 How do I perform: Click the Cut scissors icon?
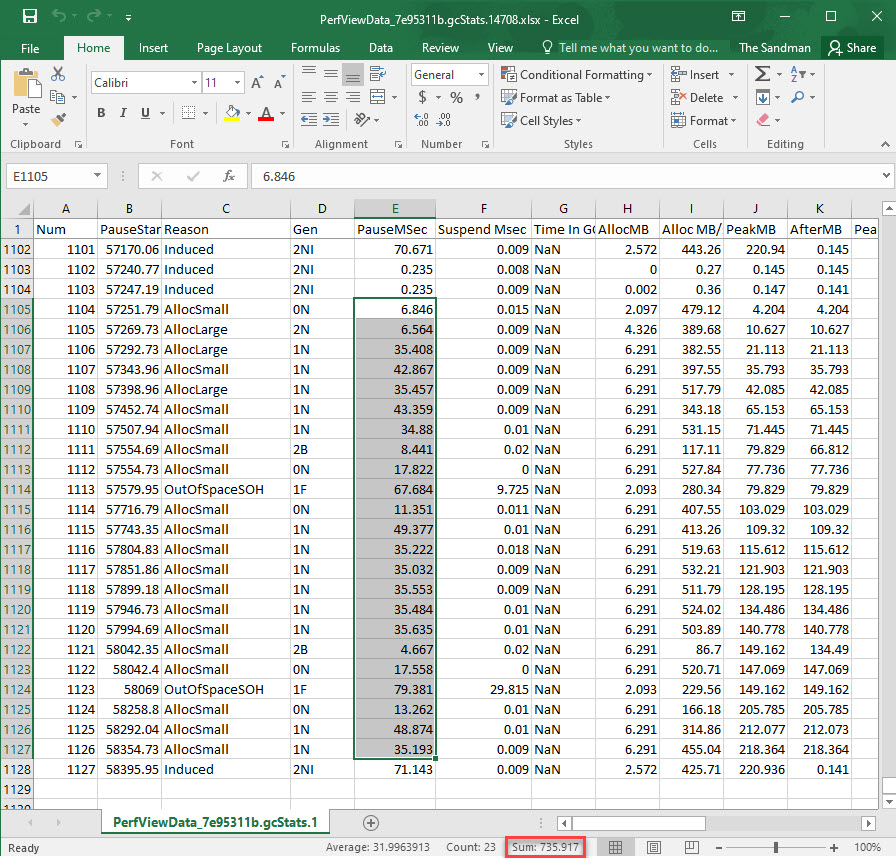coord(57,74)
